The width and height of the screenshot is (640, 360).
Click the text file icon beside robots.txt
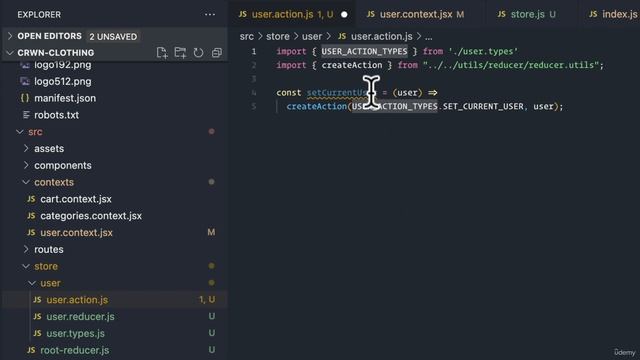(x=26, y=115)
